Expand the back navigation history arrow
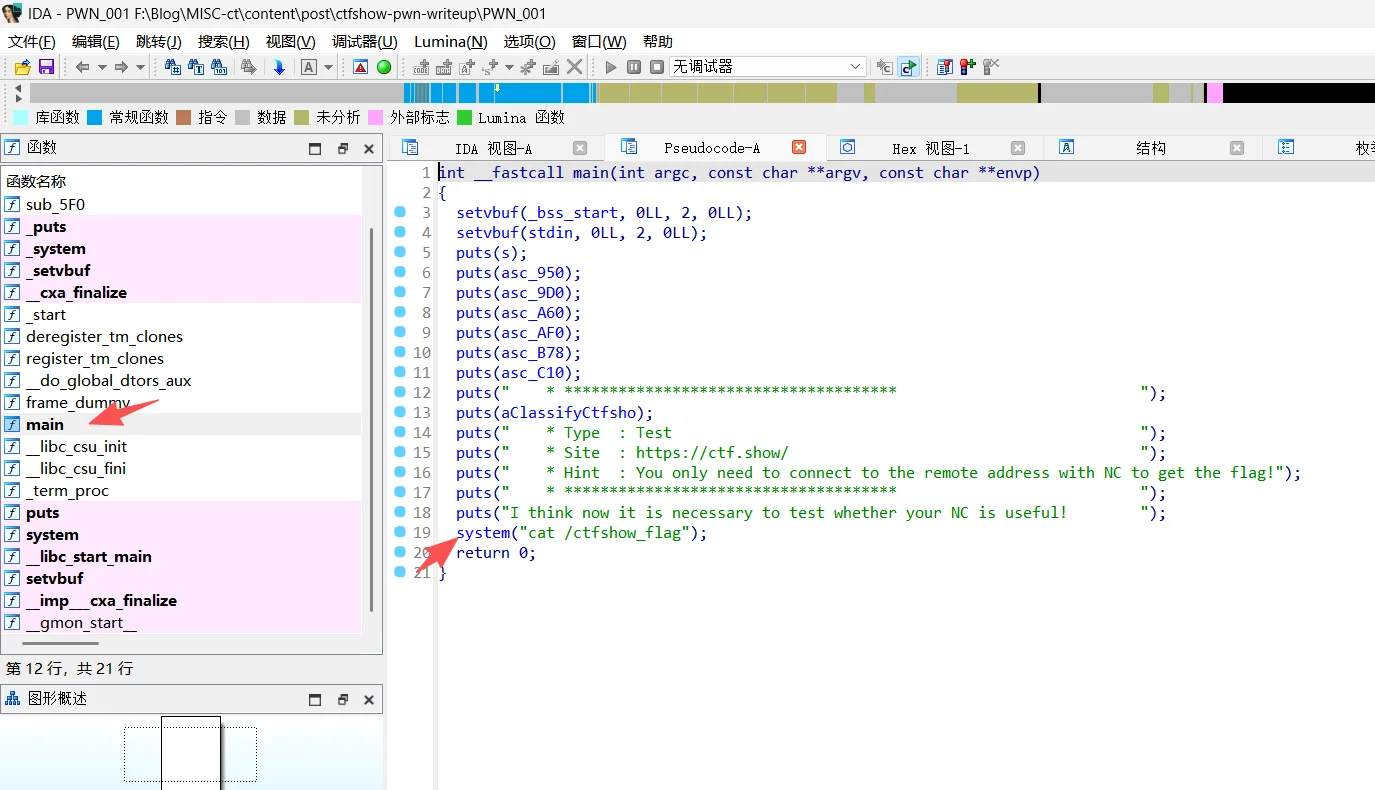 [x=102, y=67]
